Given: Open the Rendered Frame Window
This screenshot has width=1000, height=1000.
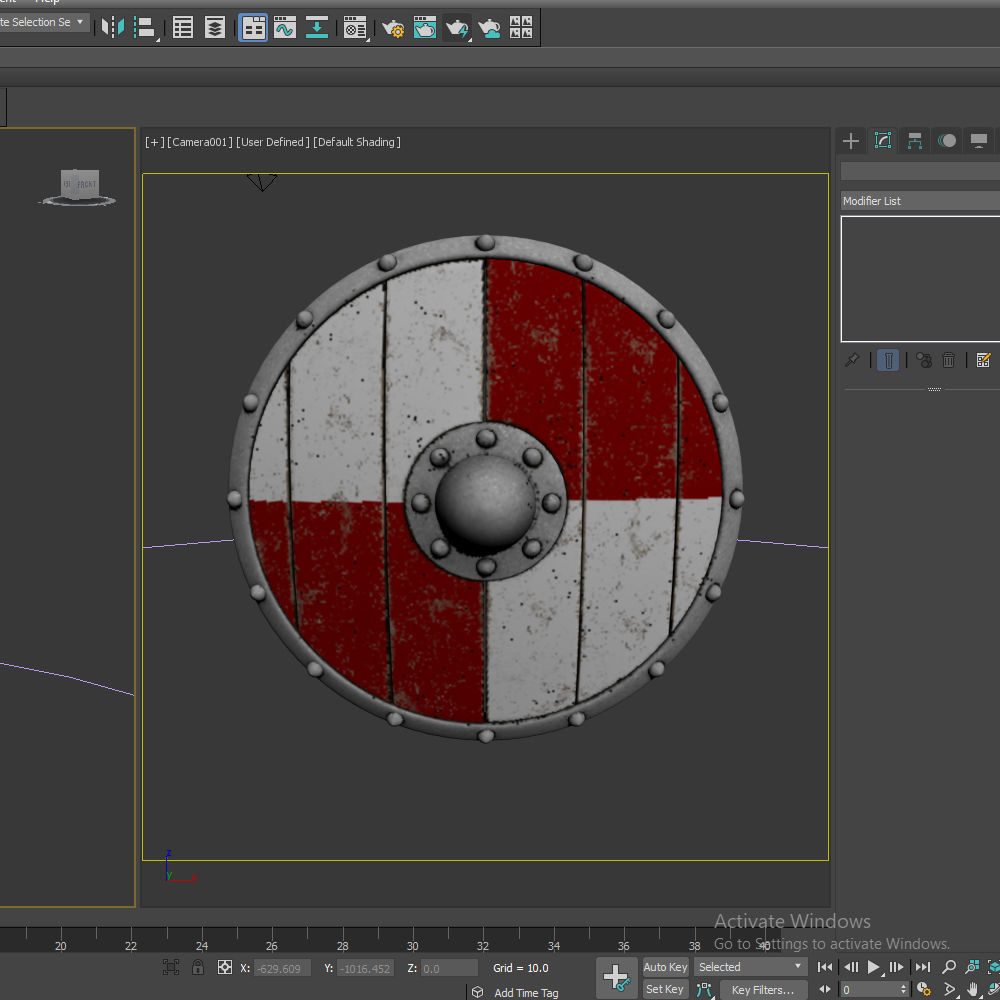Looking at the screenshot, I should tap(425, 27).
